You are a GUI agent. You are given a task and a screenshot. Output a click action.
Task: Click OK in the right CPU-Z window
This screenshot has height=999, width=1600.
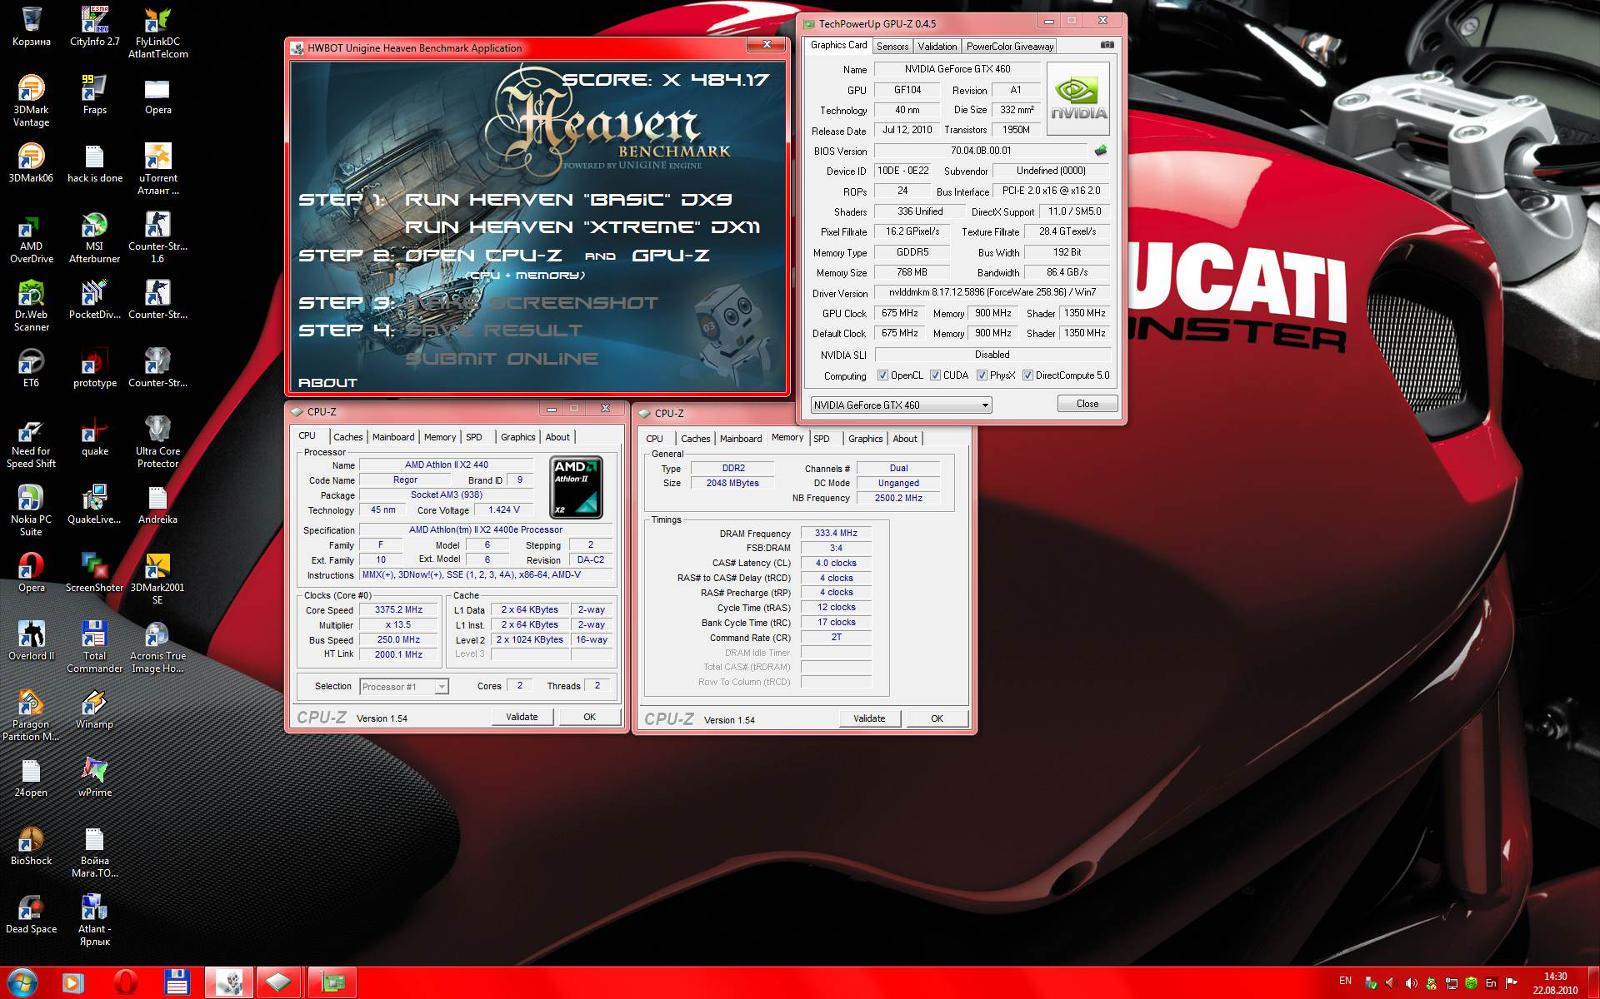click(x=937, y=718)
